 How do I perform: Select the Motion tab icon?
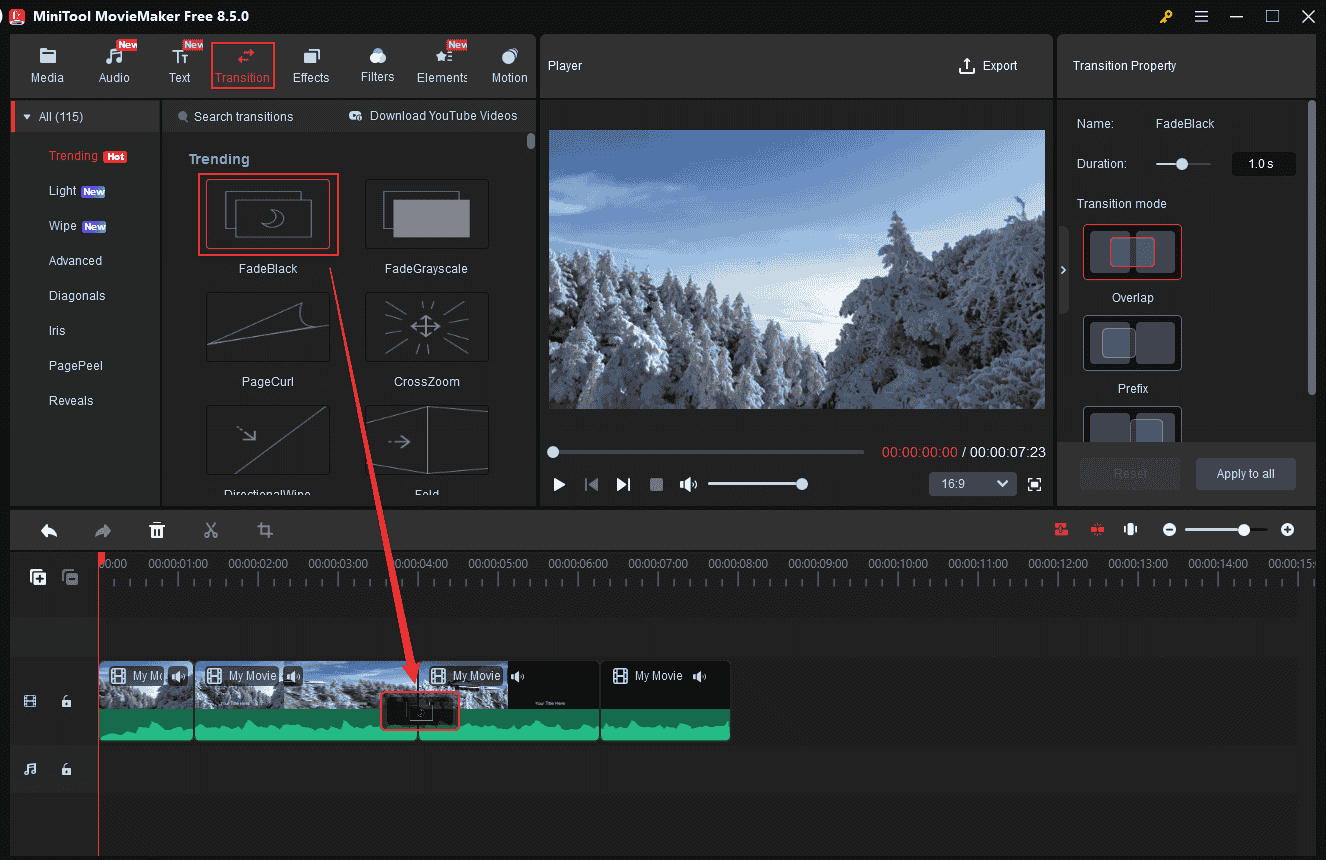point(509,62)
